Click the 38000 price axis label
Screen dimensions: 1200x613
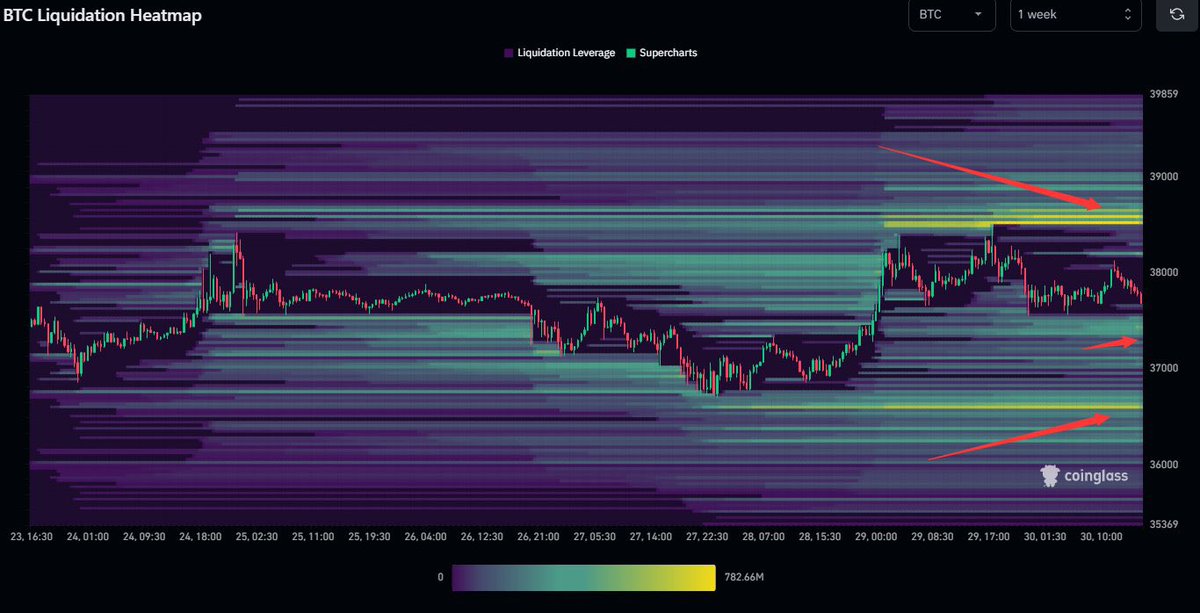coord(1162,272)
